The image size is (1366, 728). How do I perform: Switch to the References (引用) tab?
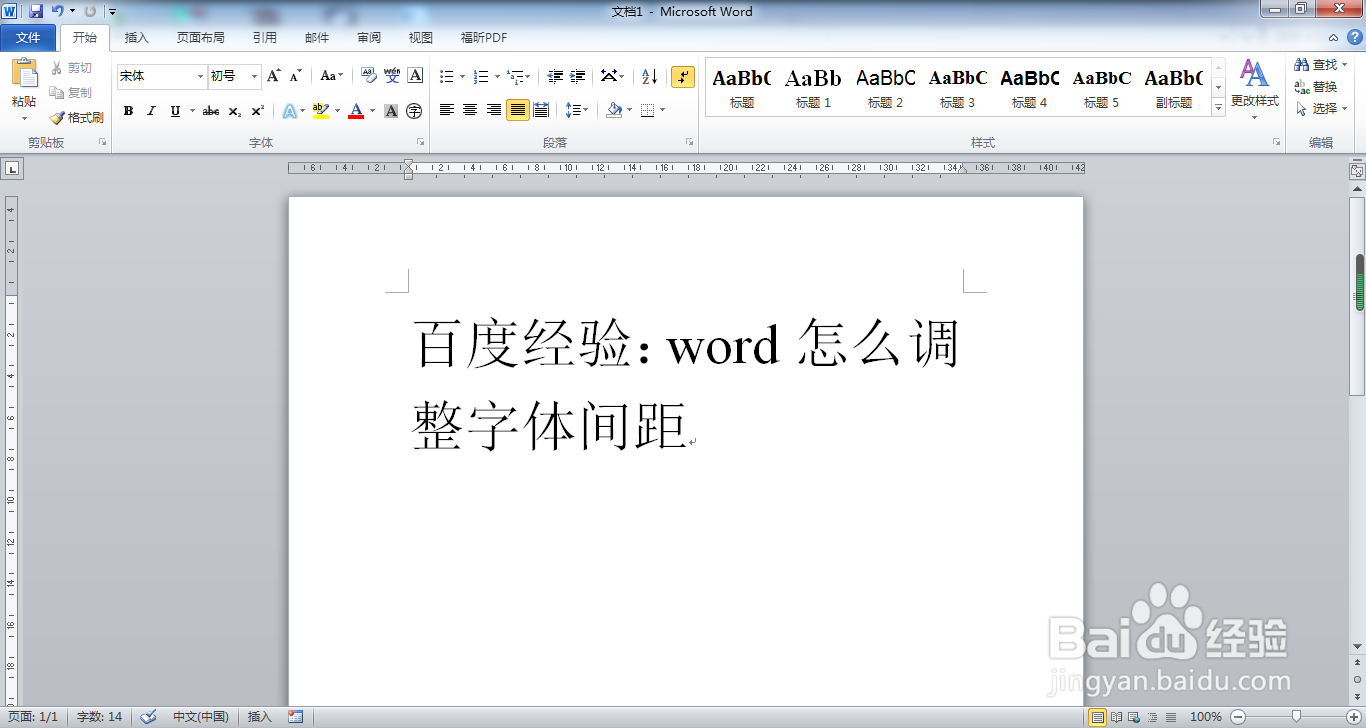coord(265,38)
